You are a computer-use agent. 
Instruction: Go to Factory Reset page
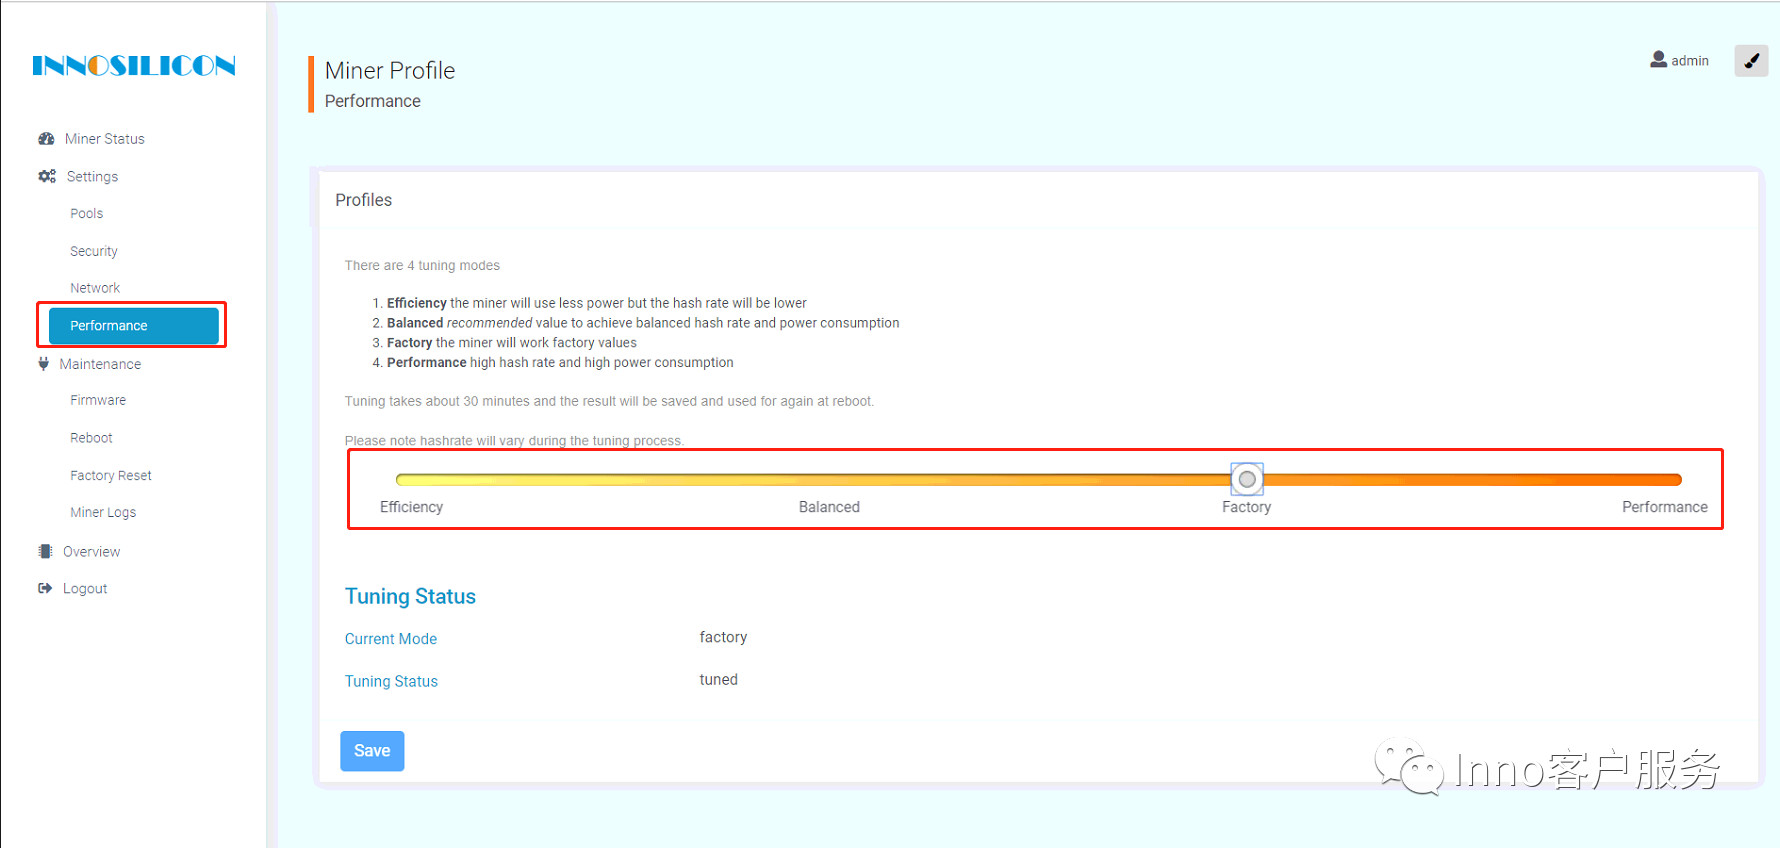point(111,476)
